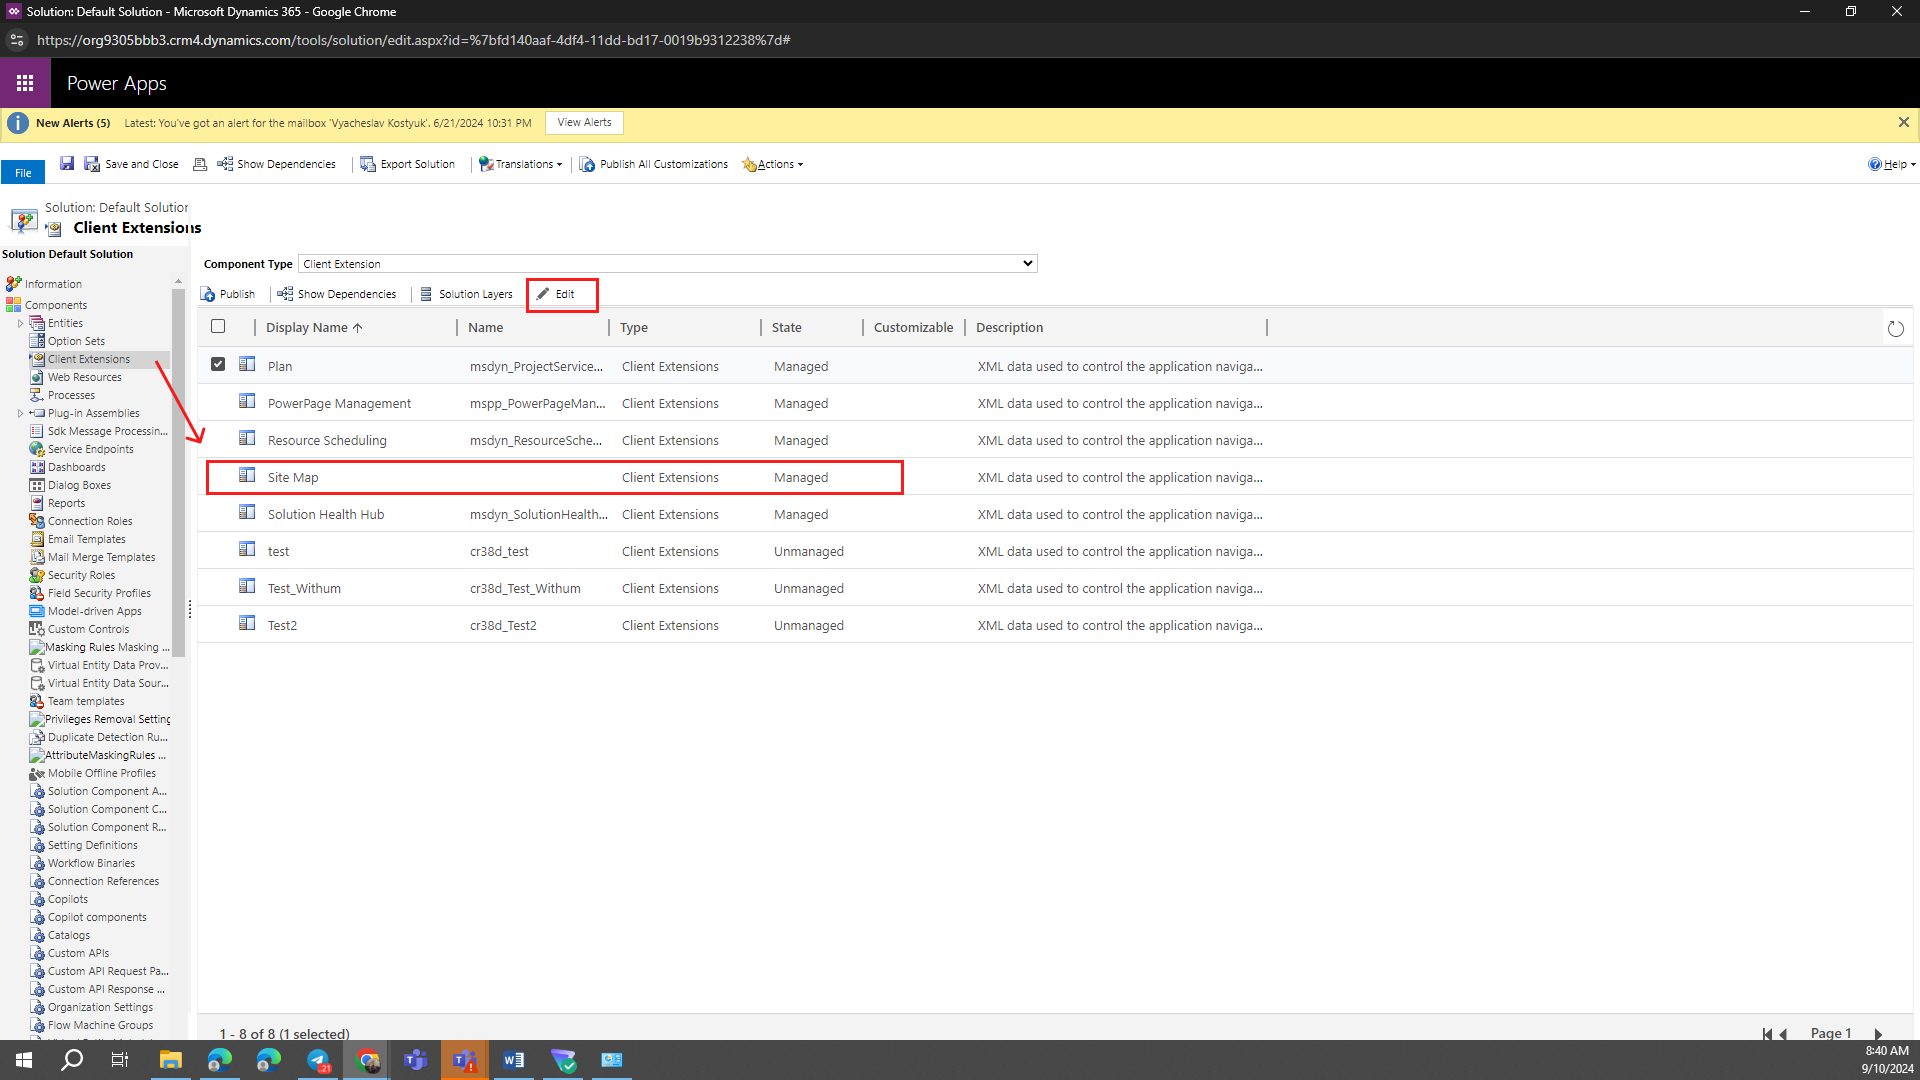
Task: Refresh the grid with the refresh icon
Action: pos(1895,328)
